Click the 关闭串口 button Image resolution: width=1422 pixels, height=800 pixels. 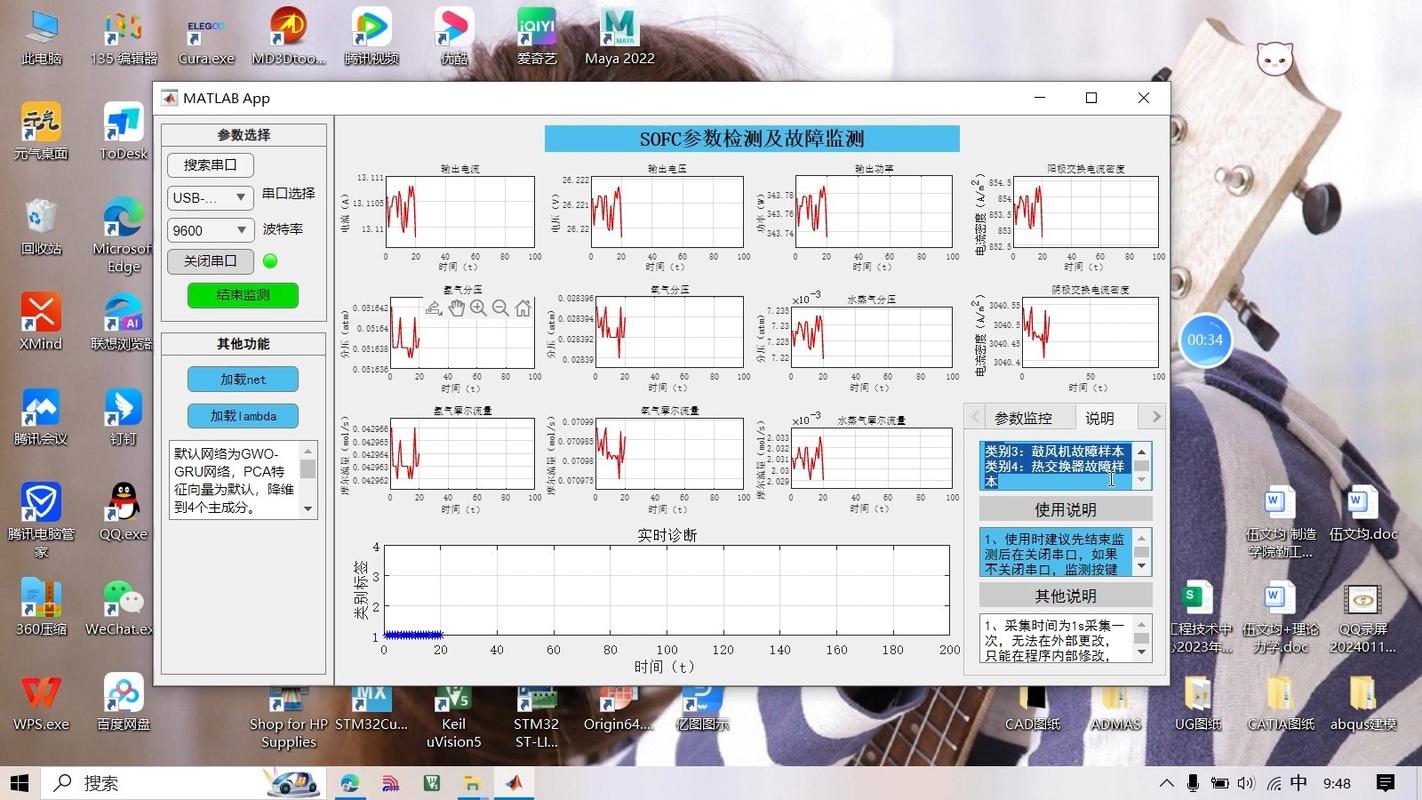tap(210, 261)
